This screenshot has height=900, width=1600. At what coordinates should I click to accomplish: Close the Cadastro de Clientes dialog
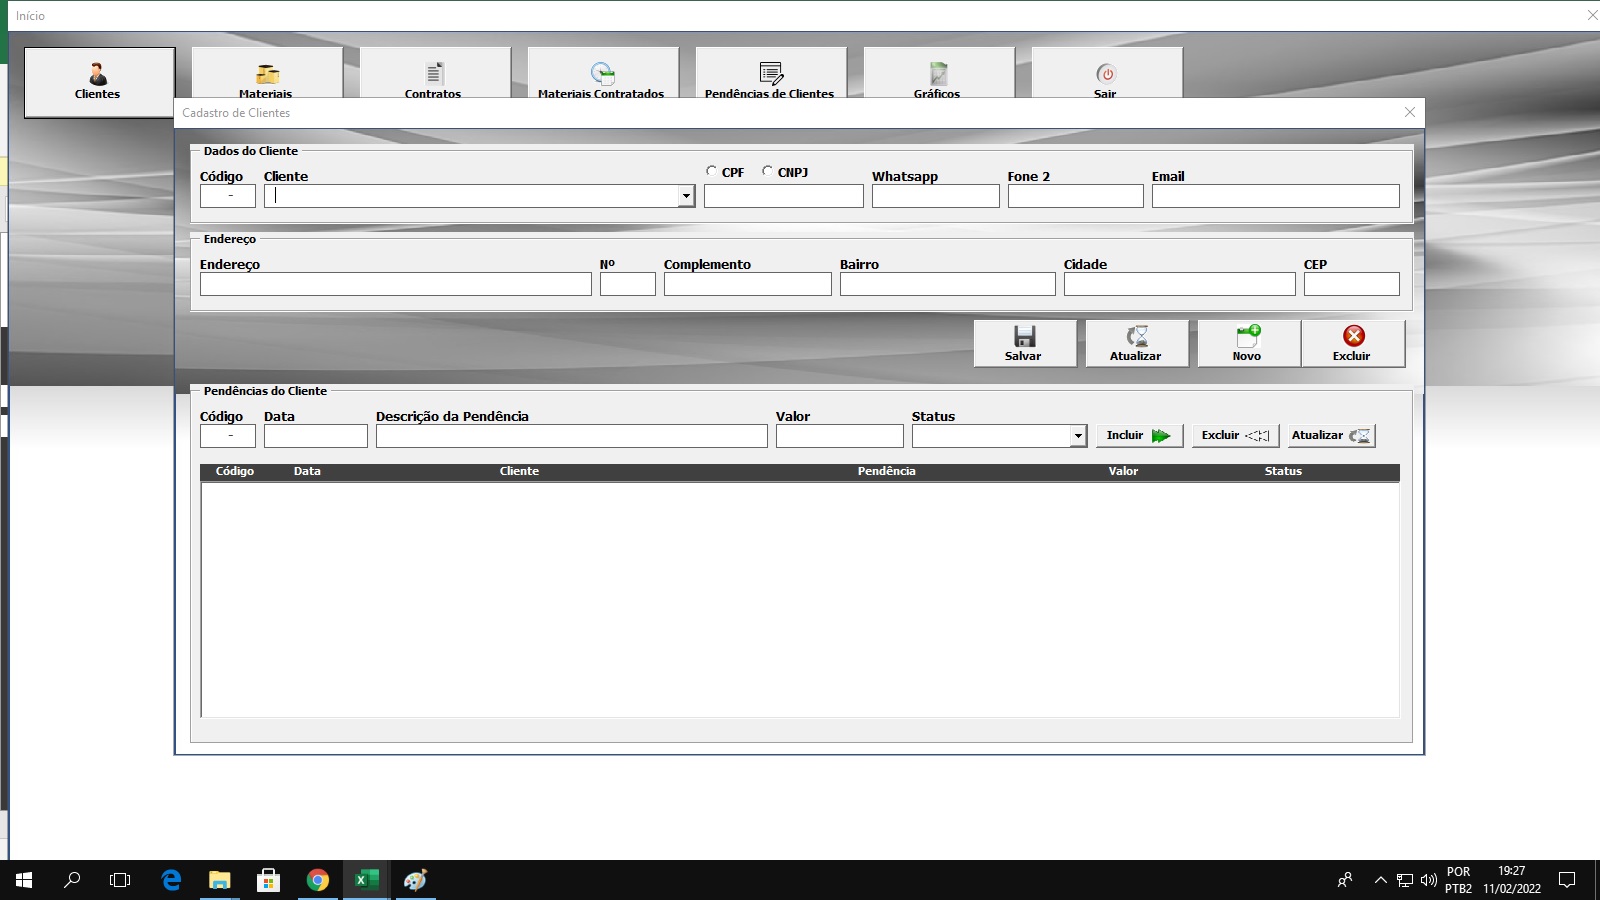[x=1410, y=112]
